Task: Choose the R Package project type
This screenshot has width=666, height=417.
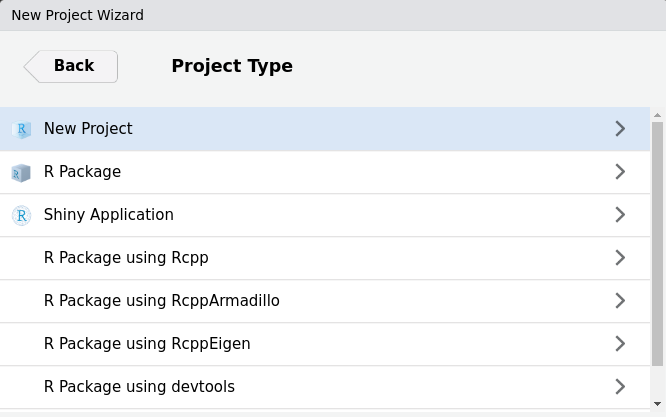Action: (82, 172)
